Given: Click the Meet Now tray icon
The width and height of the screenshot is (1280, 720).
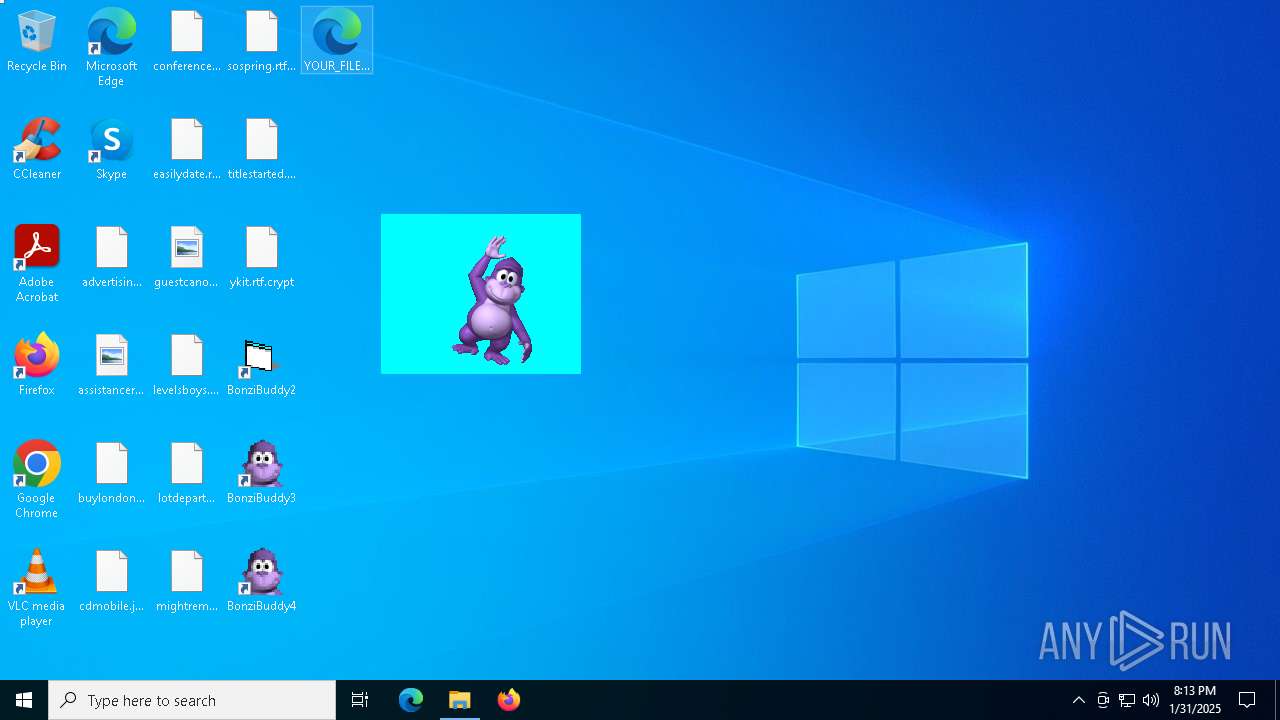Looking at the screenshot, I should 1103,700.
